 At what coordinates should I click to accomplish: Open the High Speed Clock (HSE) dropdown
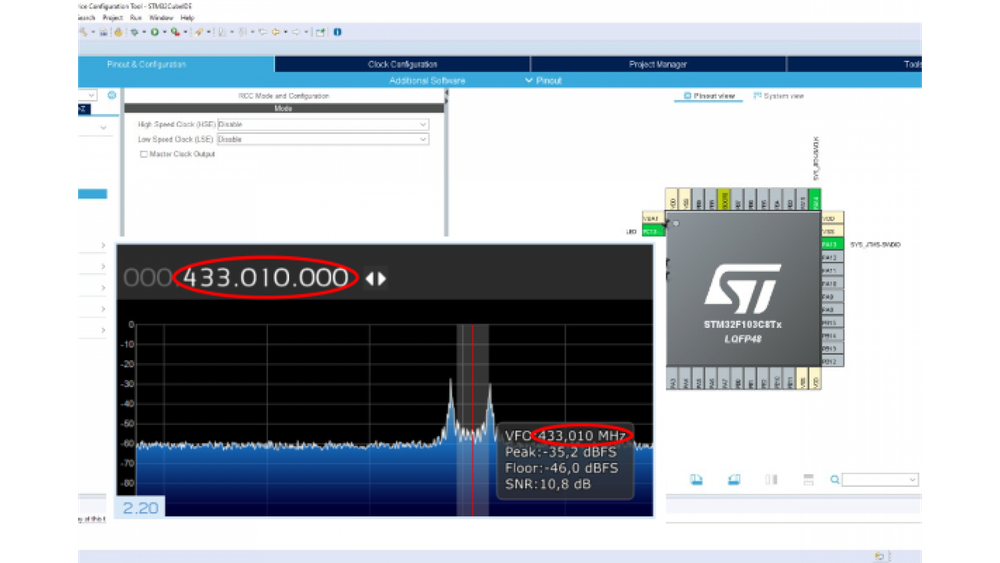(x=322, y=125)
